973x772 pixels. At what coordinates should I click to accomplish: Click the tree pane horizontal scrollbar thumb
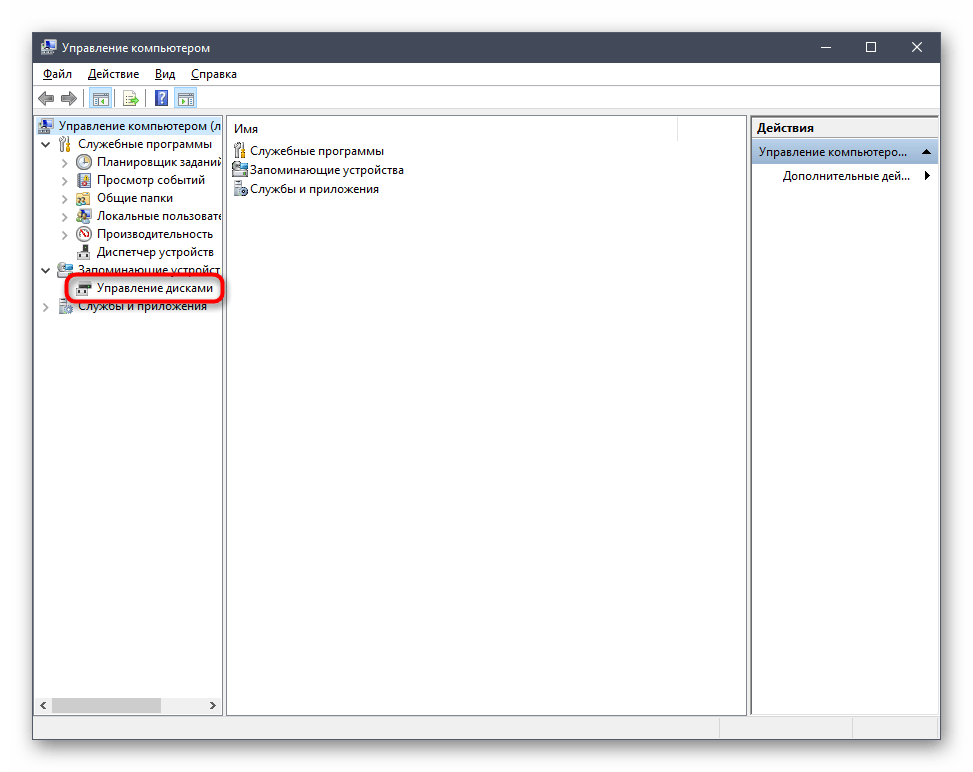point(106,705)
